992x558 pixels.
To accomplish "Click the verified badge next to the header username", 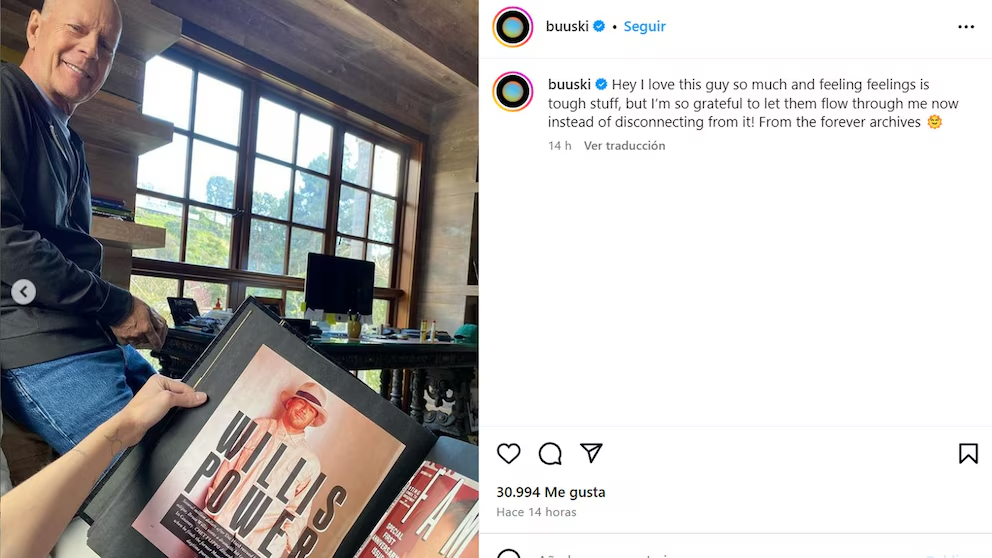I will [x=598, y=26].
